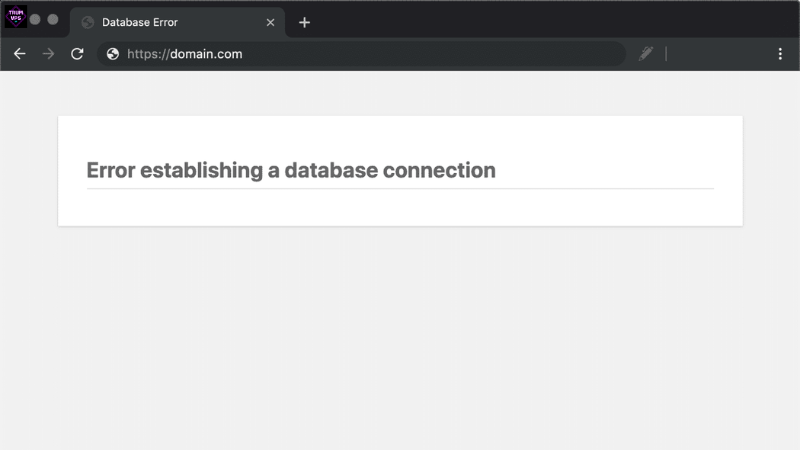The image size is (800, 450).
Task: Open the pencil extension icon
Action: (646, 54)
